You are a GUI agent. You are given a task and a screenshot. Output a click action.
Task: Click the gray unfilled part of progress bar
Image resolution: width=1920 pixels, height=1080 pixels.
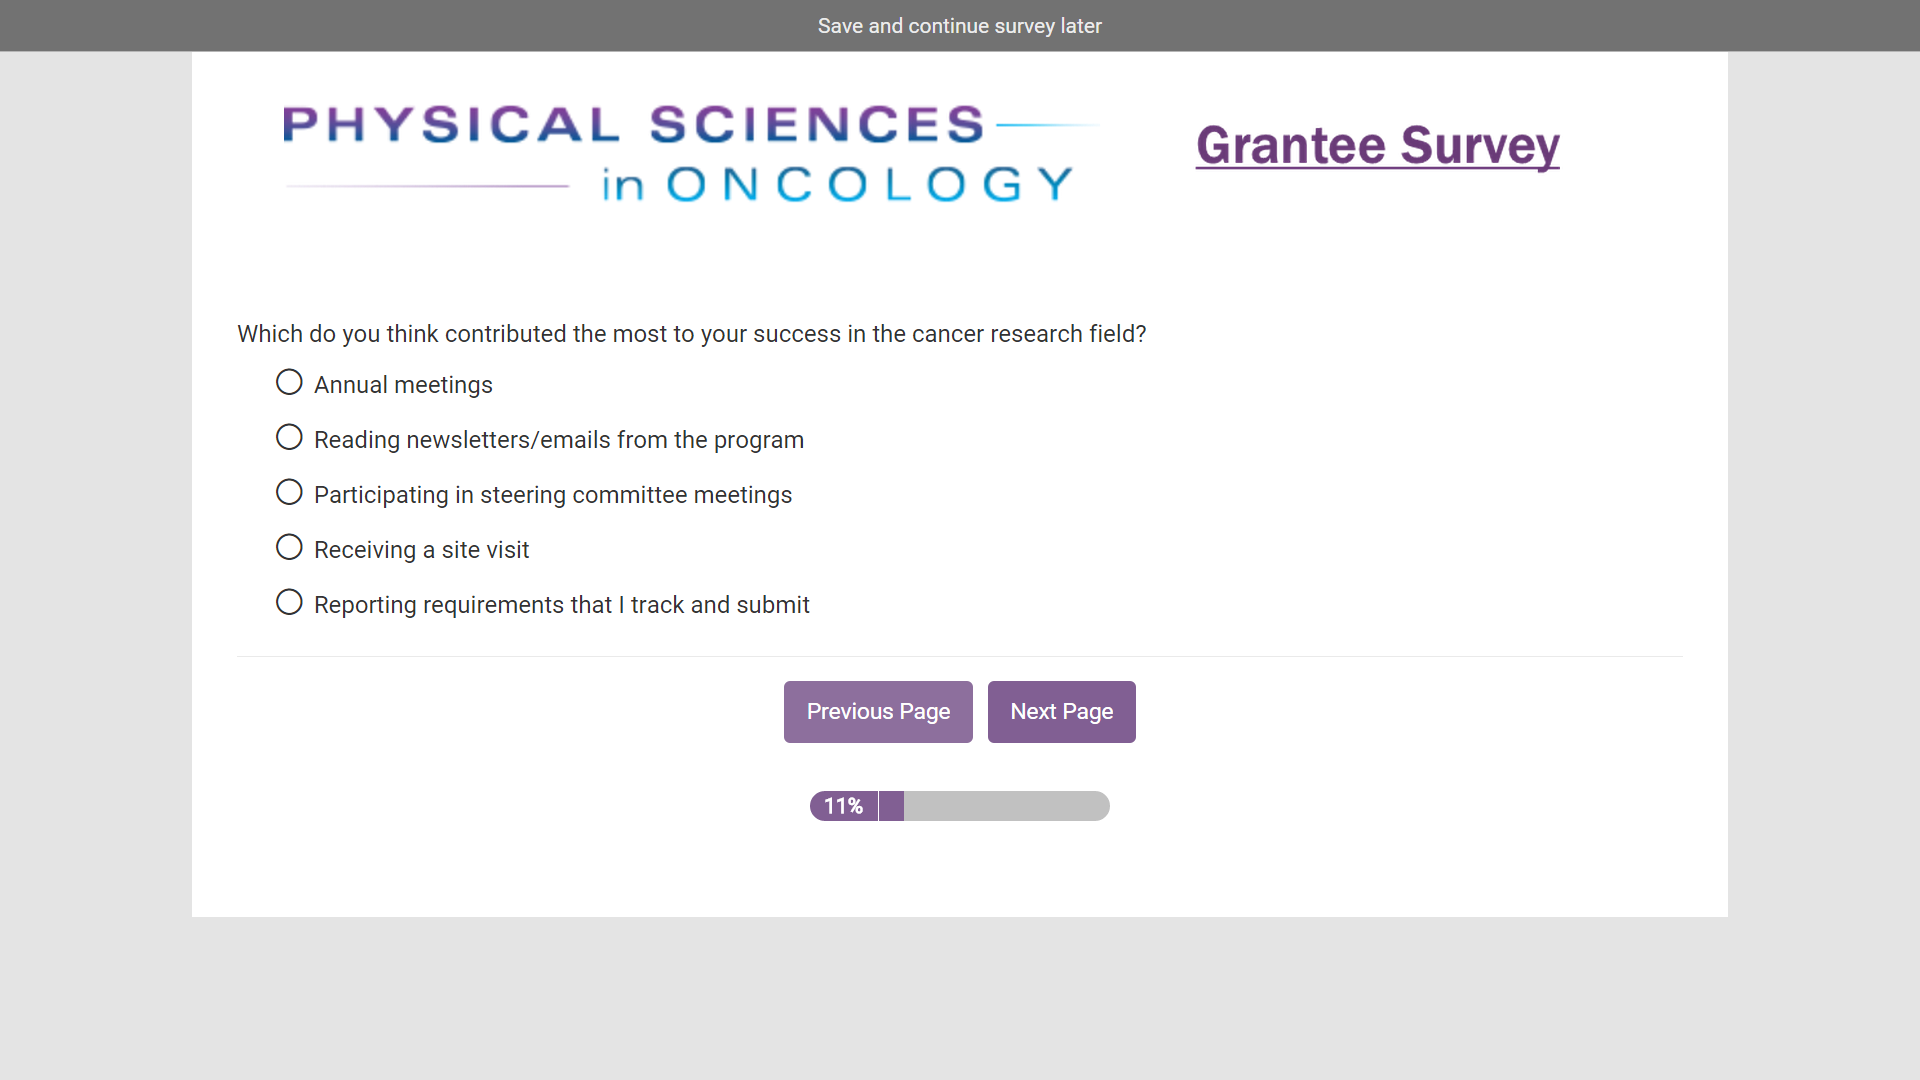coord(1005,806)
